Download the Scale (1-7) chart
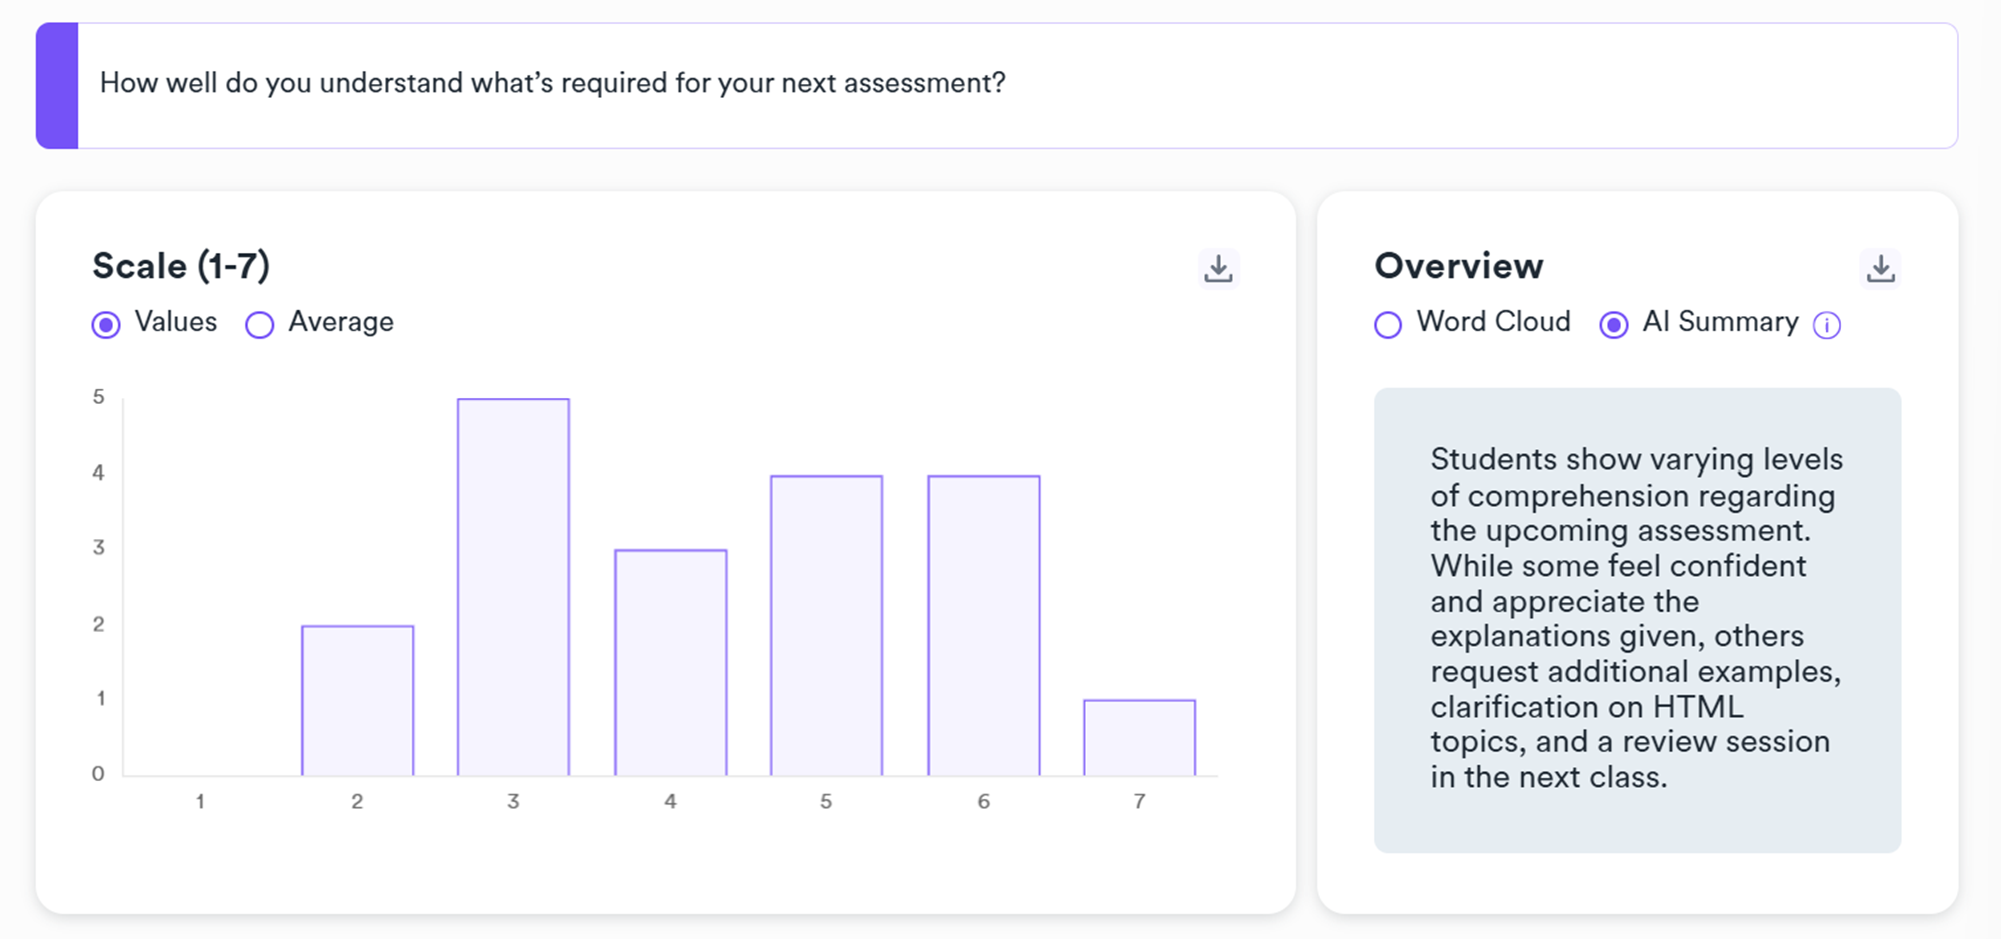Image resolution: width=2001 pixels, height=939 pixels. point(1218,268)
